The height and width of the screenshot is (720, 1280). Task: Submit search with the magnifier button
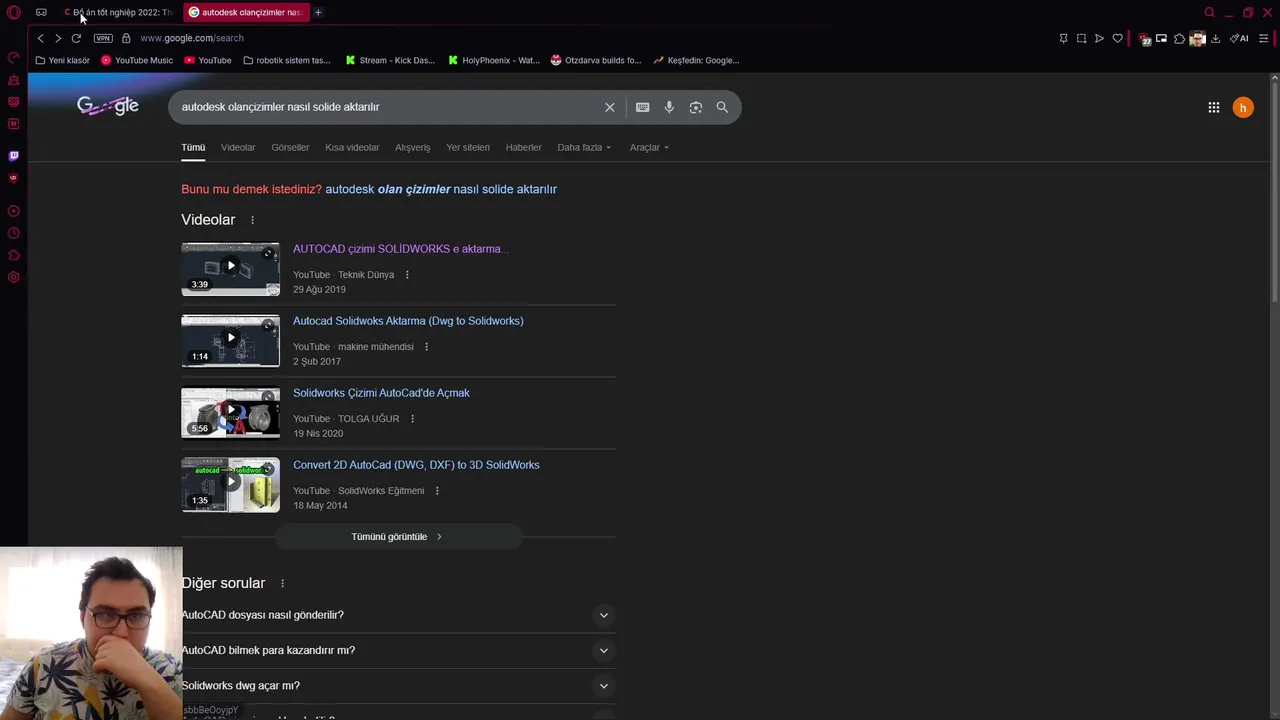coord(722,107)
